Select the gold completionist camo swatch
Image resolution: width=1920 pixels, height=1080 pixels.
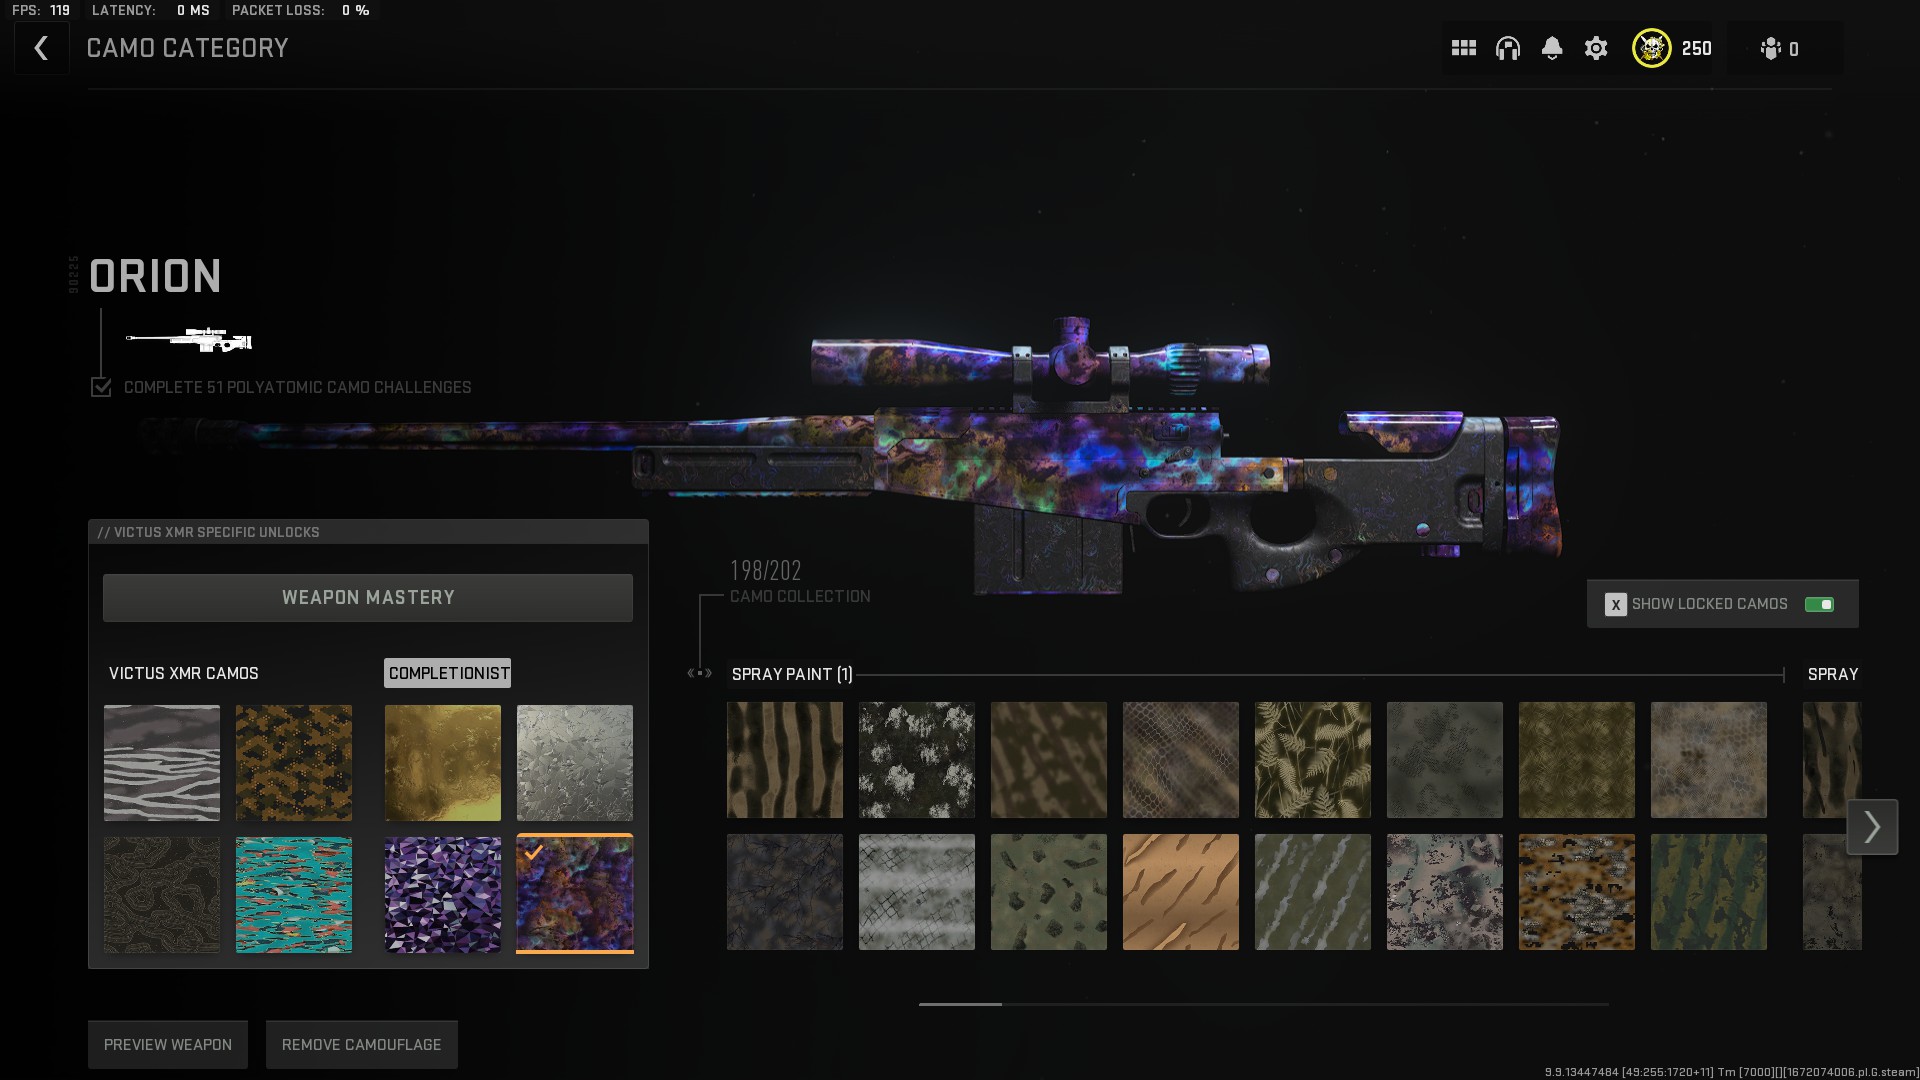(x=442, y=762)
